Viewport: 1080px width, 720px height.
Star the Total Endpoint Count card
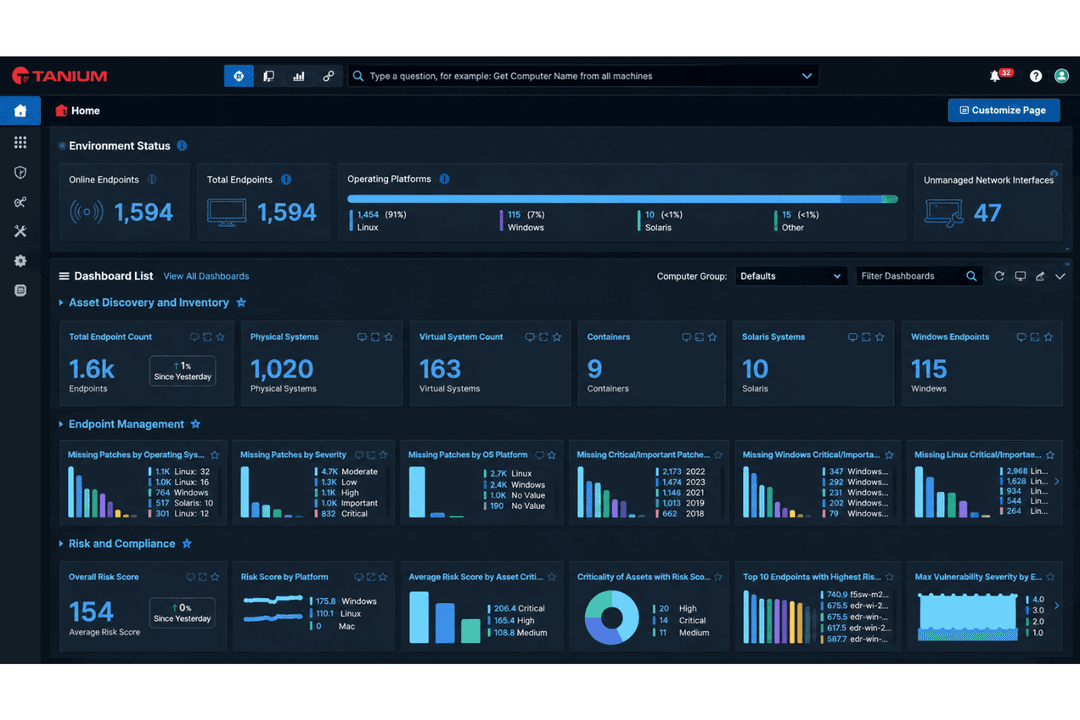[220, 337]
